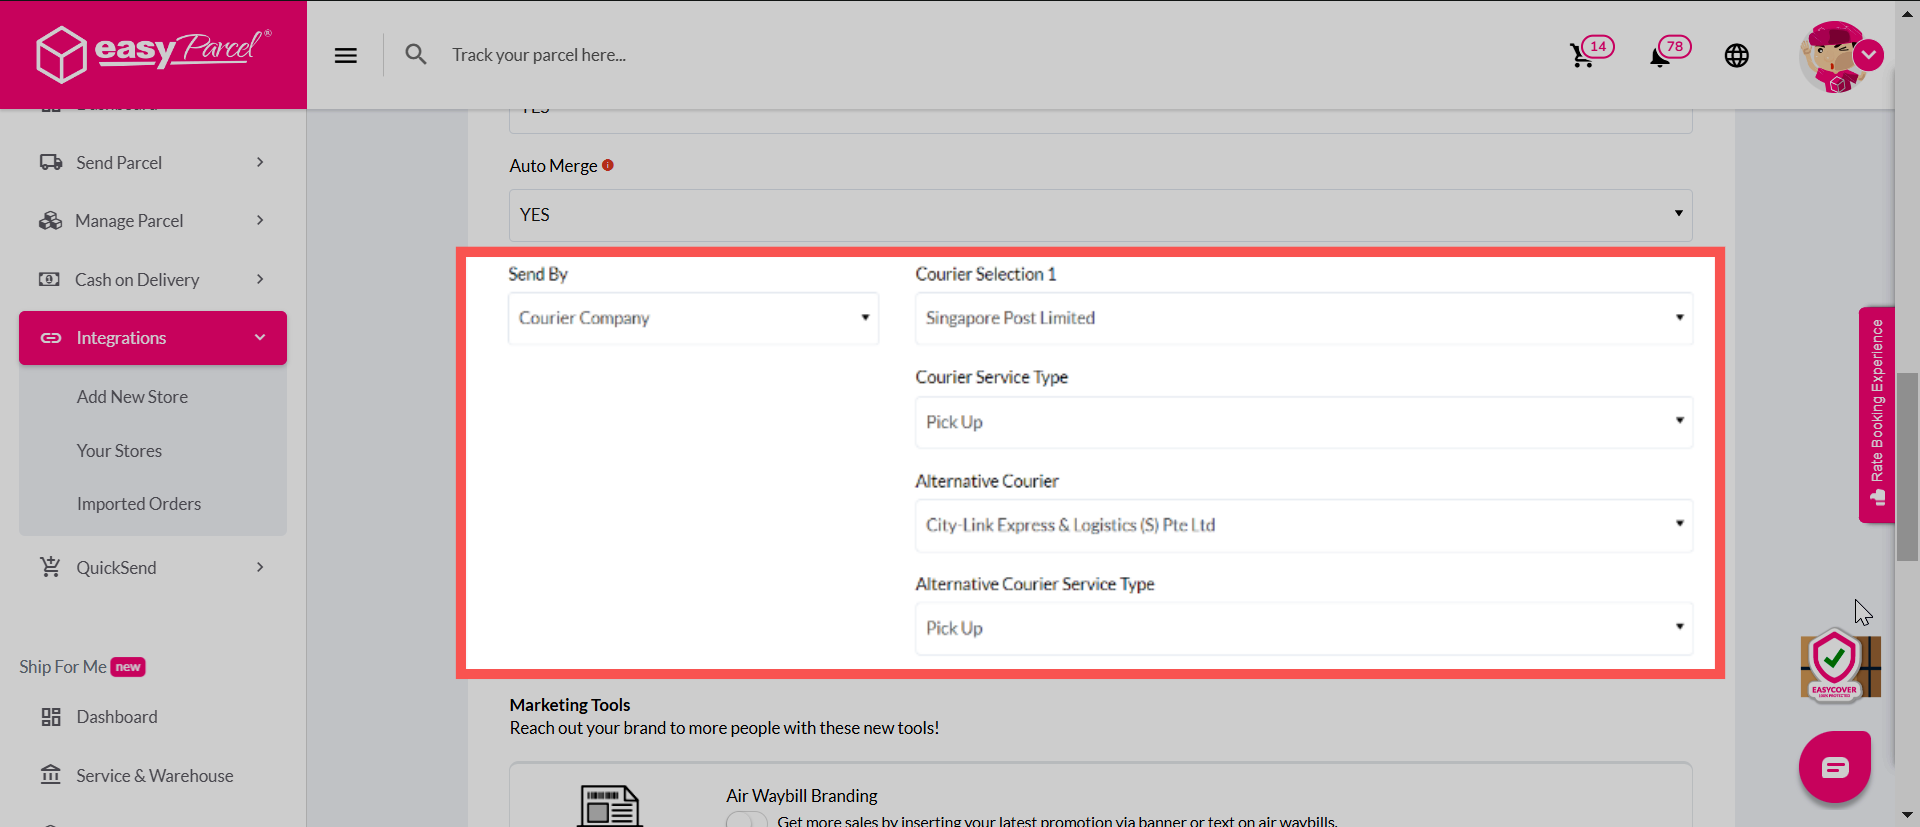Viewport: 1920px width, 827px height.
Task: Click the Send Parcel truck icon
Action: [51, 162]
